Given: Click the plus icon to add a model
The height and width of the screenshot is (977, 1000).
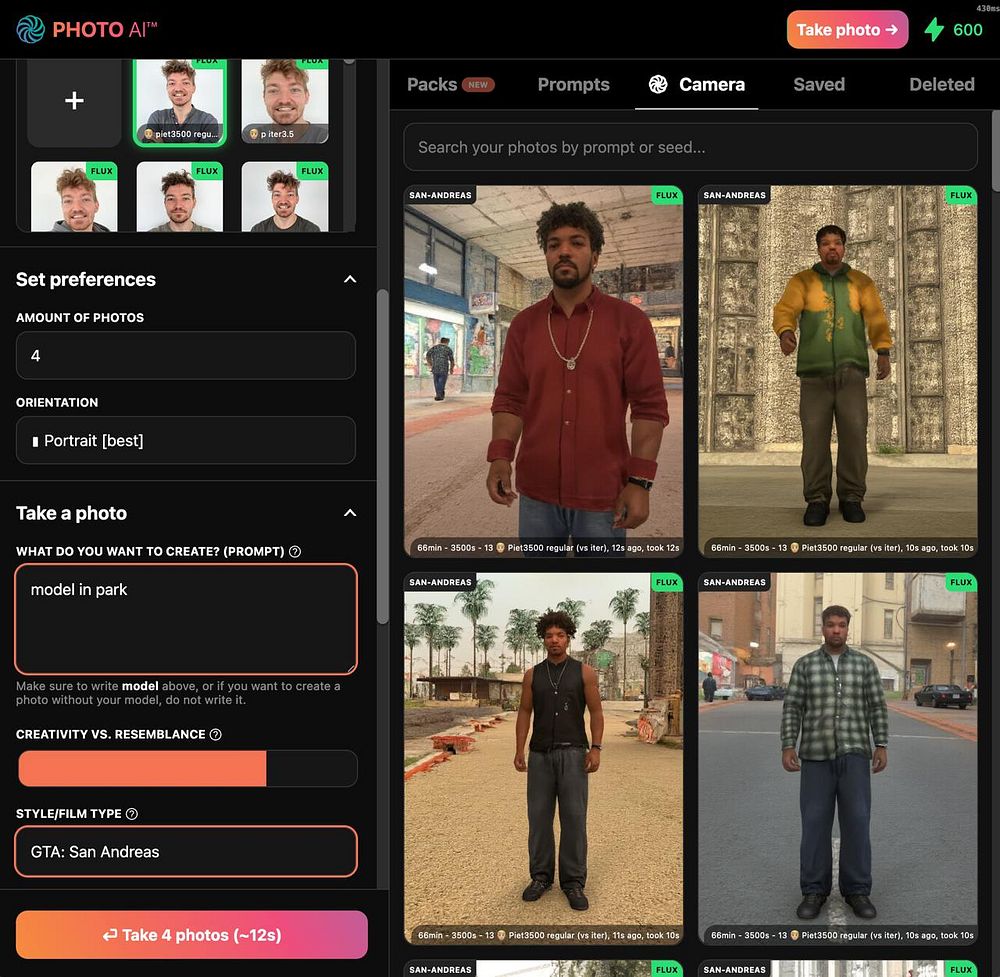Looking at the screenshot, I should (x=74, y=100).
